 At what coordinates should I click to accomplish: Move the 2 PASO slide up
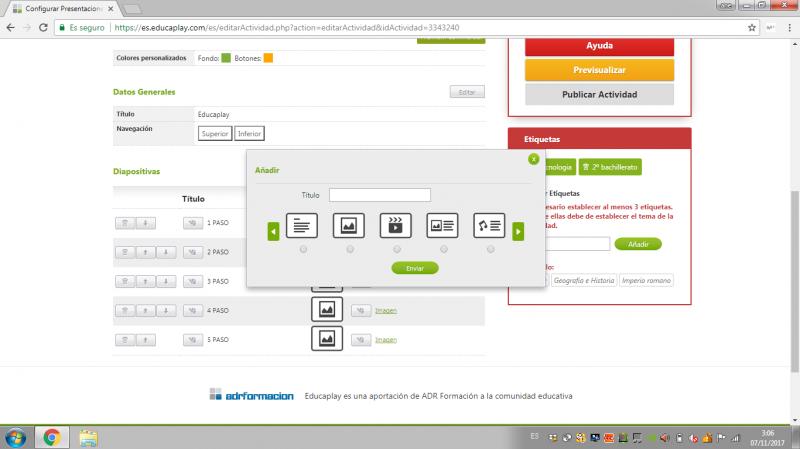(145, 252)
